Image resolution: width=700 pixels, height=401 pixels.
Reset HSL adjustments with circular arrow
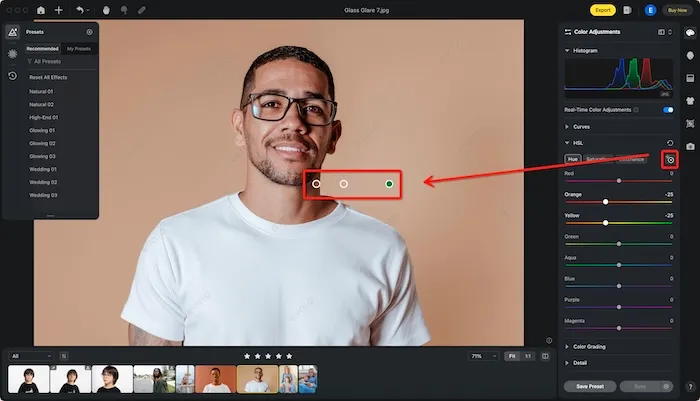(670, 143)
